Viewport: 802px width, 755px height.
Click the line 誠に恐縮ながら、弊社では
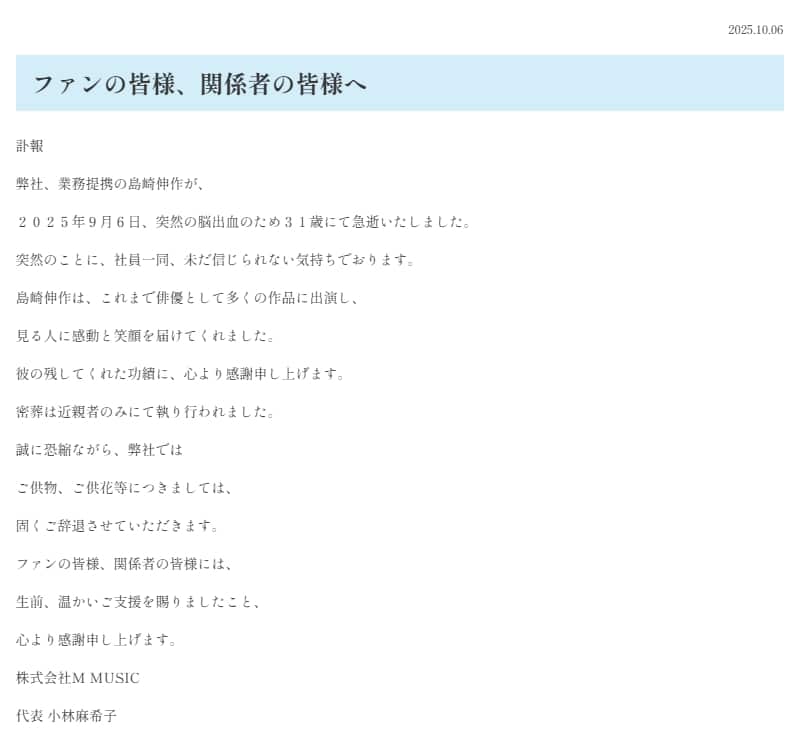pyautogui.click(x=100, y=450)
